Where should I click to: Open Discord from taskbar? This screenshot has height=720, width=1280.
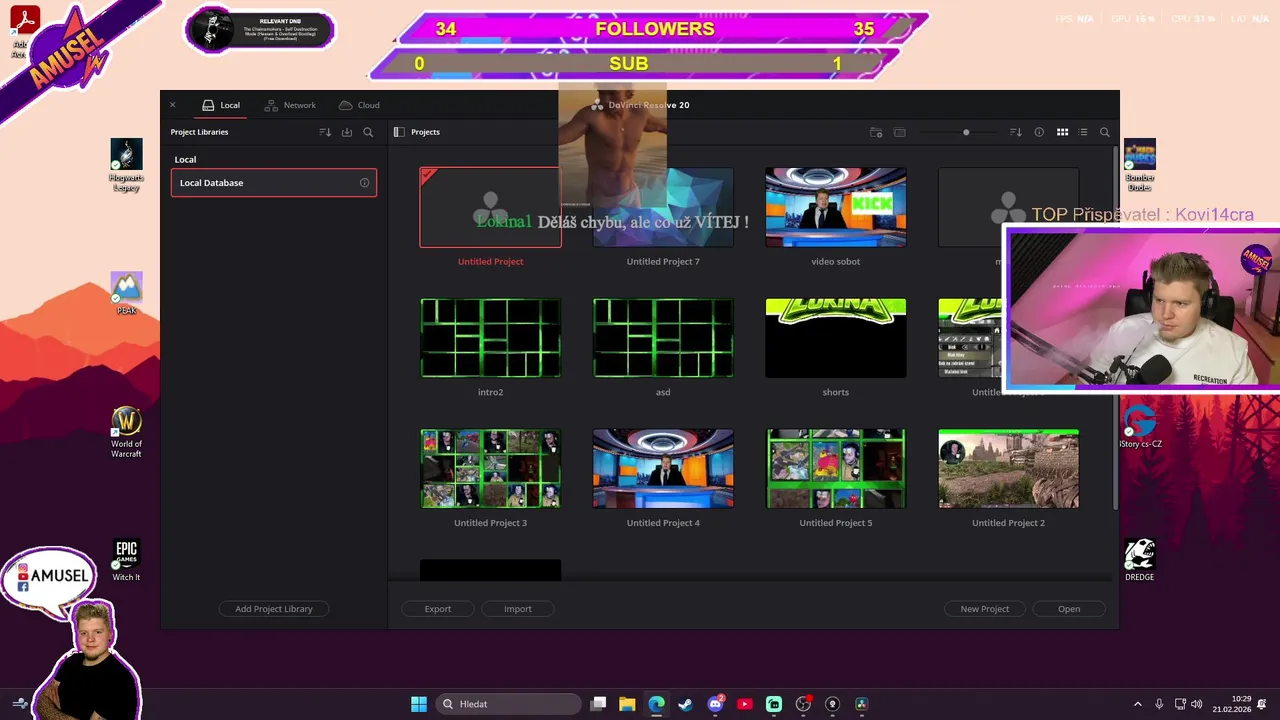click(x=715, y=704)
